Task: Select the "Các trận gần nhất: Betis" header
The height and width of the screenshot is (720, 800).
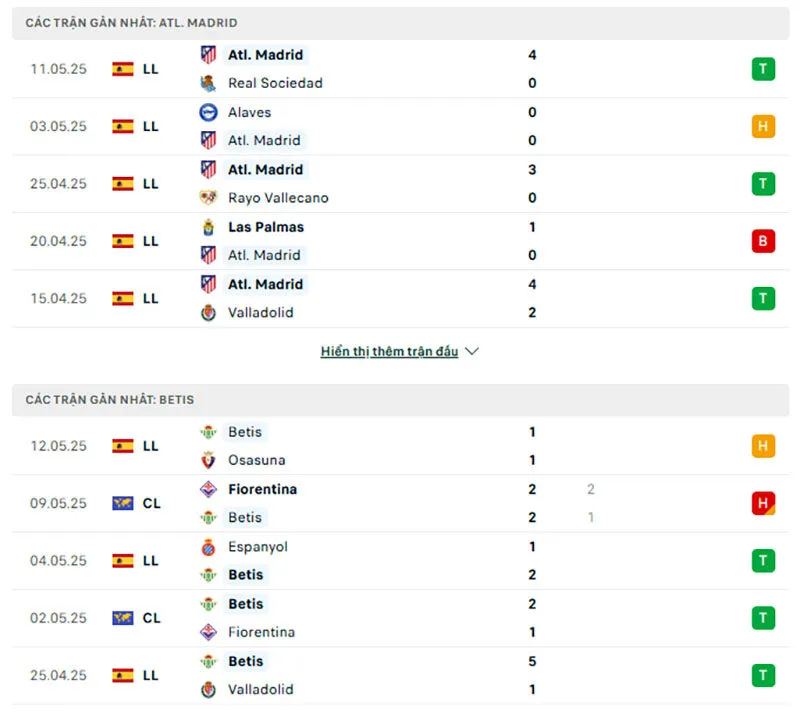Action: pos(110,399)
